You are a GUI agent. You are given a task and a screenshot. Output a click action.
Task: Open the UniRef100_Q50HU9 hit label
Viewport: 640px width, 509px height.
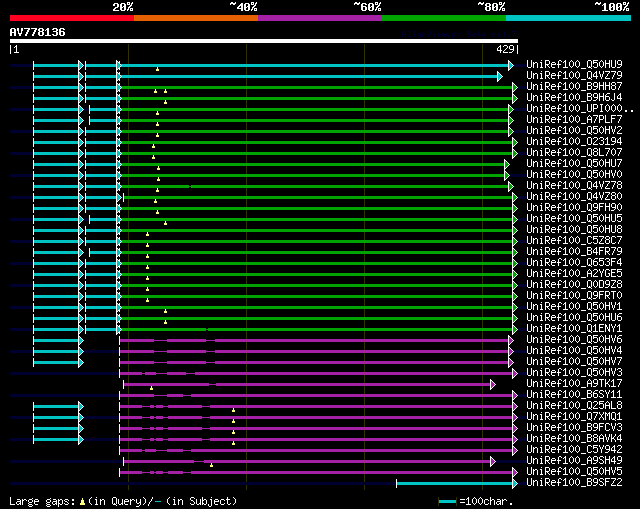[x=574, y=64]
